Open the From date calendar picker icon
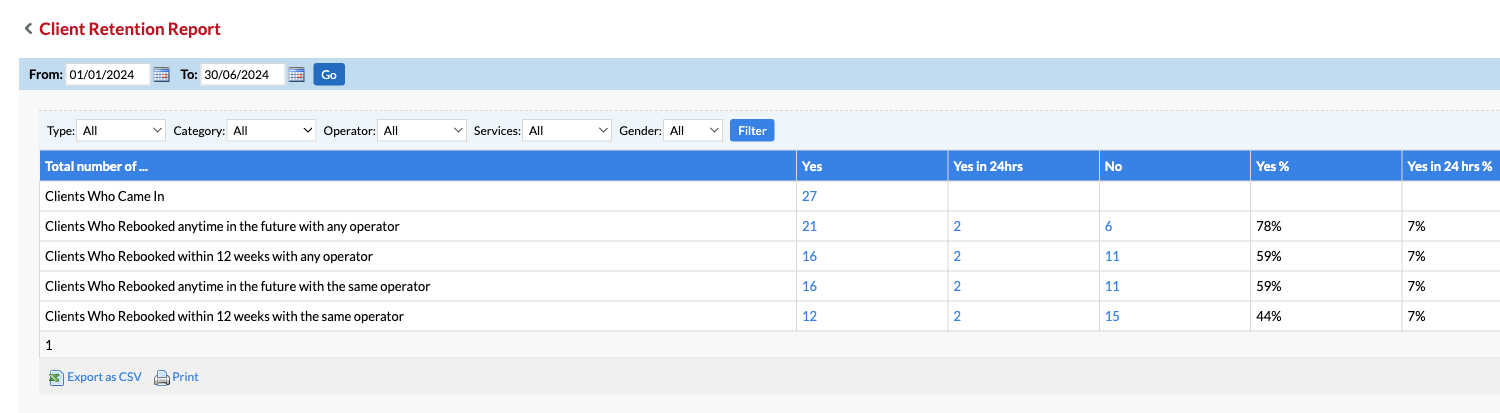This screenshot has height=413, width=1500. [x=161, y=74]
